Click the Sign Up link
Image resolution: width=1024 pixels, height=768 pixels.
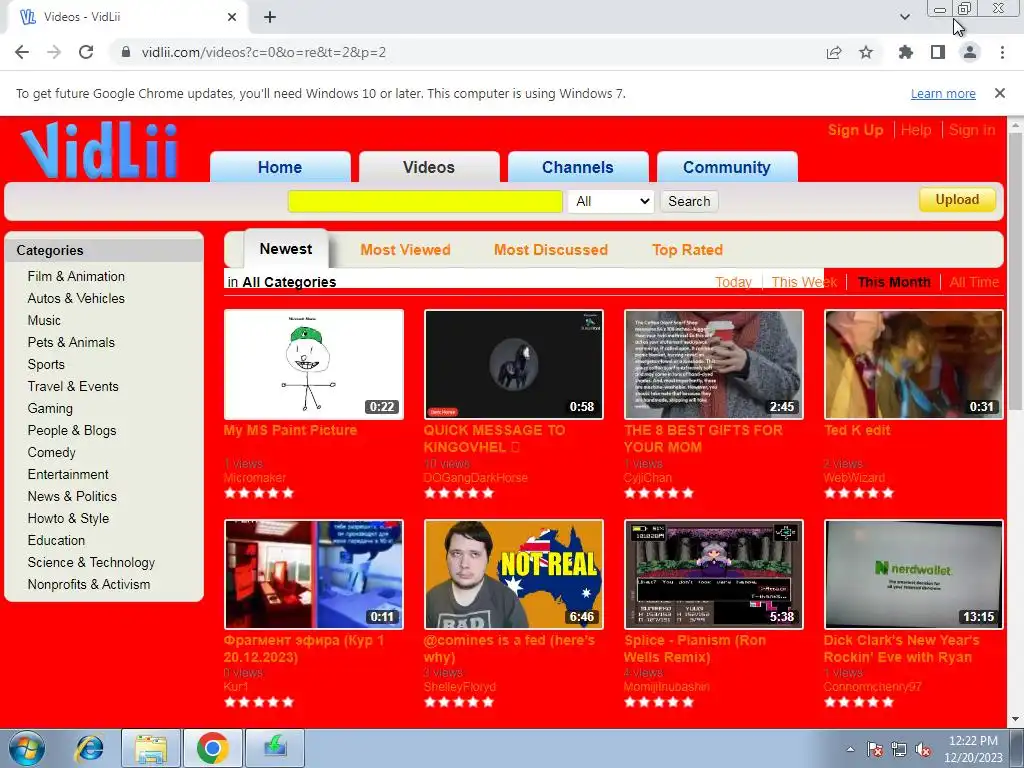tap(856, 130)
